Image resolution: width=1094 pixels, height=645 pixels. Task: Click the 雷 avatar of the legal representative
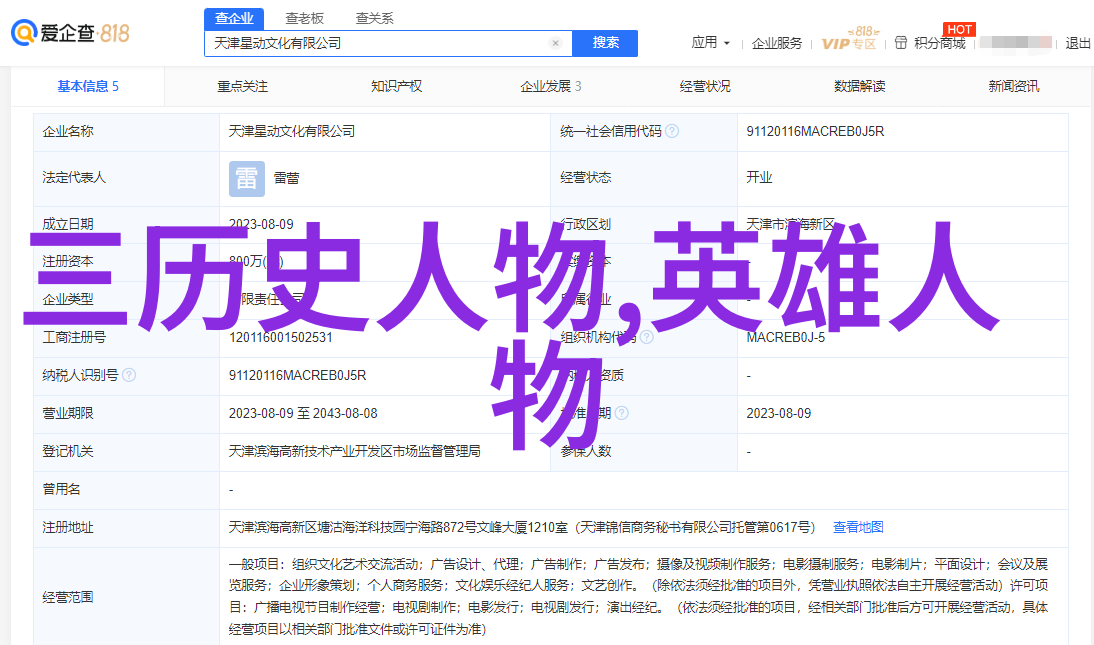coord(247,178)
